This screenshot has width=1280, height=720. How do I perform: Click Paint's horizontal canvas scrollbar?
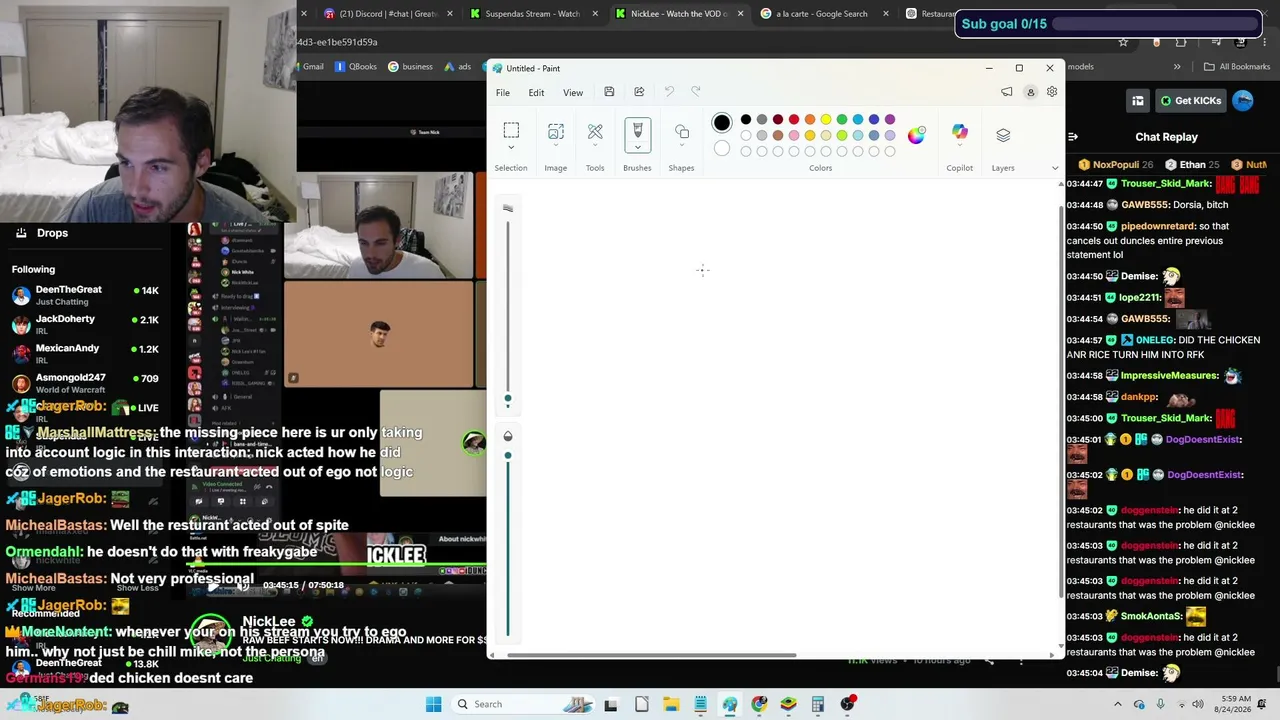651,656
